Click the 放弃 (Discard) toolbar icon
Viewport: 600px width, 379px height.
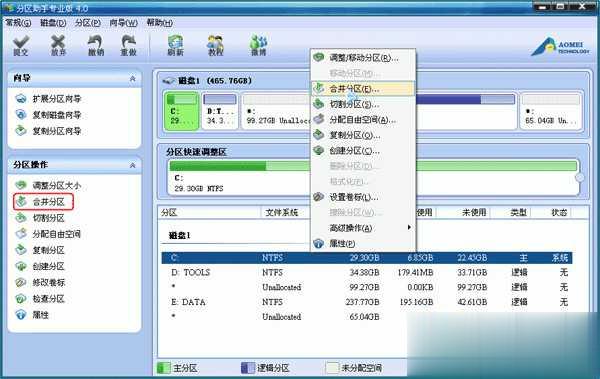click(x=58, y=46)
